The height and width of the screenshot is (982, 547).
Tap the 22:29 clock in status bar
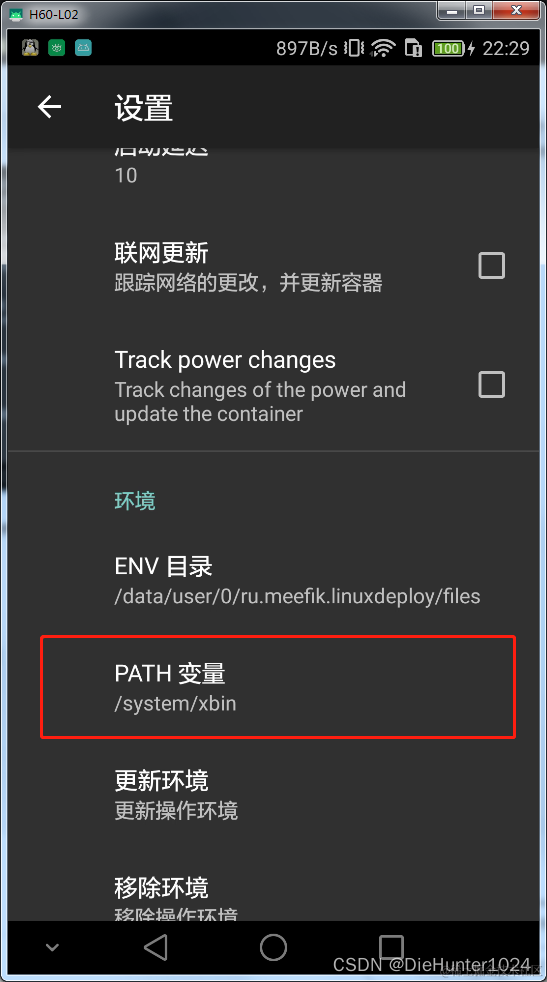coord(506,48)
